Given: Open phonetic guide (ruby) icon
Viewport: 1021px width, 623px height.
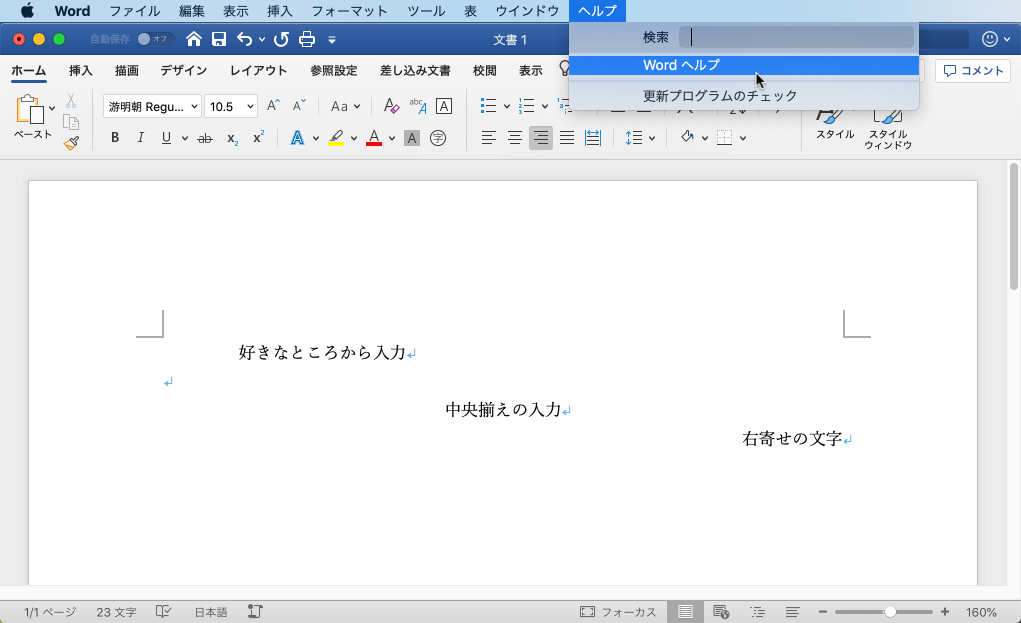Looking at the screenshot, I should point(418,105).
